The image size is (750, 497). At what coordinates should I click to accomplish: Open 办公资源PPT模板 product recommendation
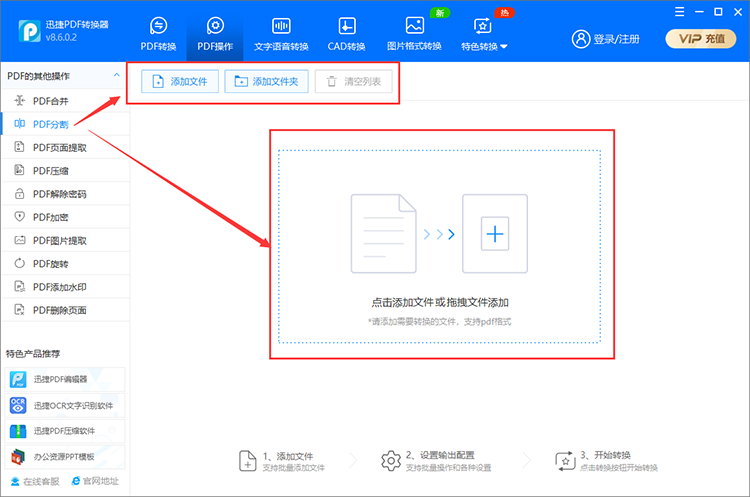65,457
